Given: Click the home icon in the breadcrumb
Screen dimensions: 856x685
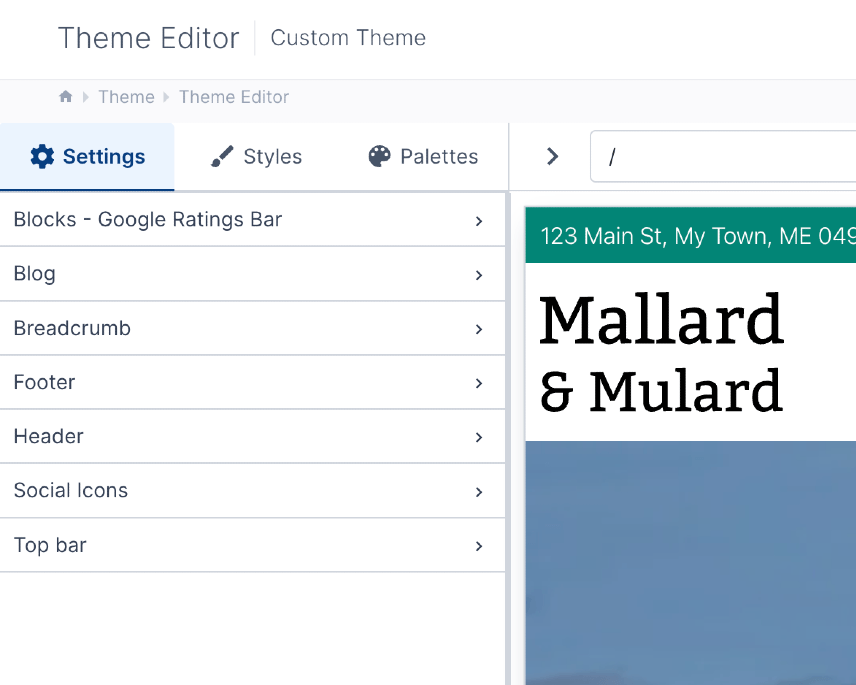Looking at the screenshot, I should [65, 96].
